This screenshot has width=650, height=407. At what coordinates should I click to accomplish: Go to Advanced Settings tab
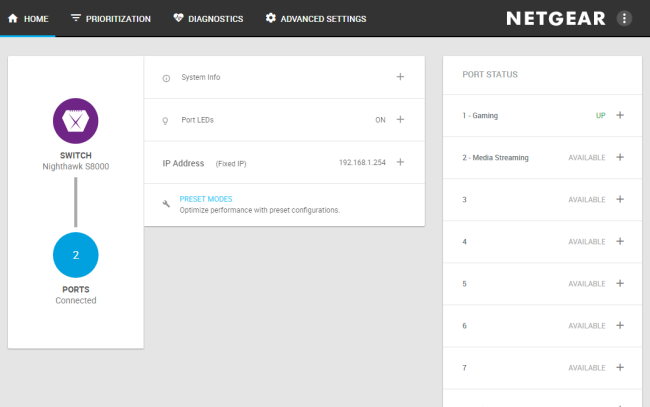[316, 19]
